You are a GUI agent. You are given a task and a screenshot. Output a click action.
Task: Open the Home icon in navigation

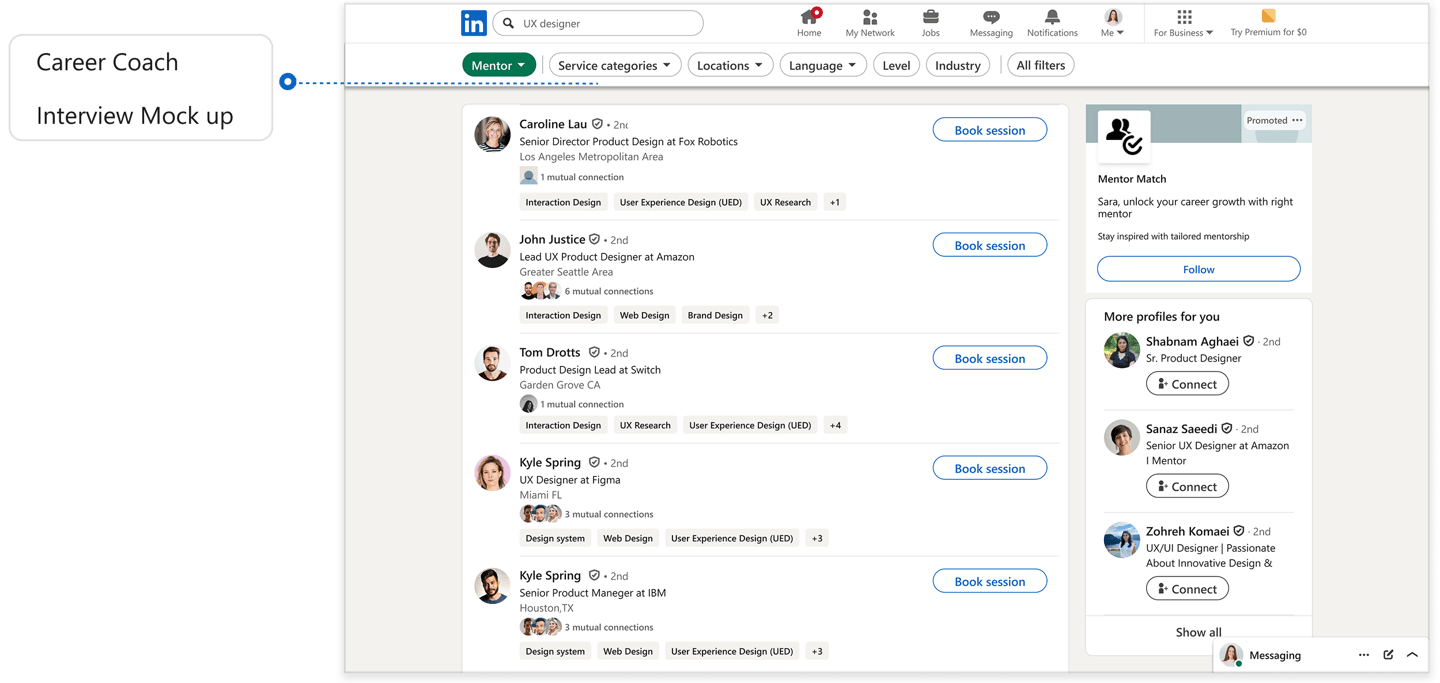coord(809,17)
